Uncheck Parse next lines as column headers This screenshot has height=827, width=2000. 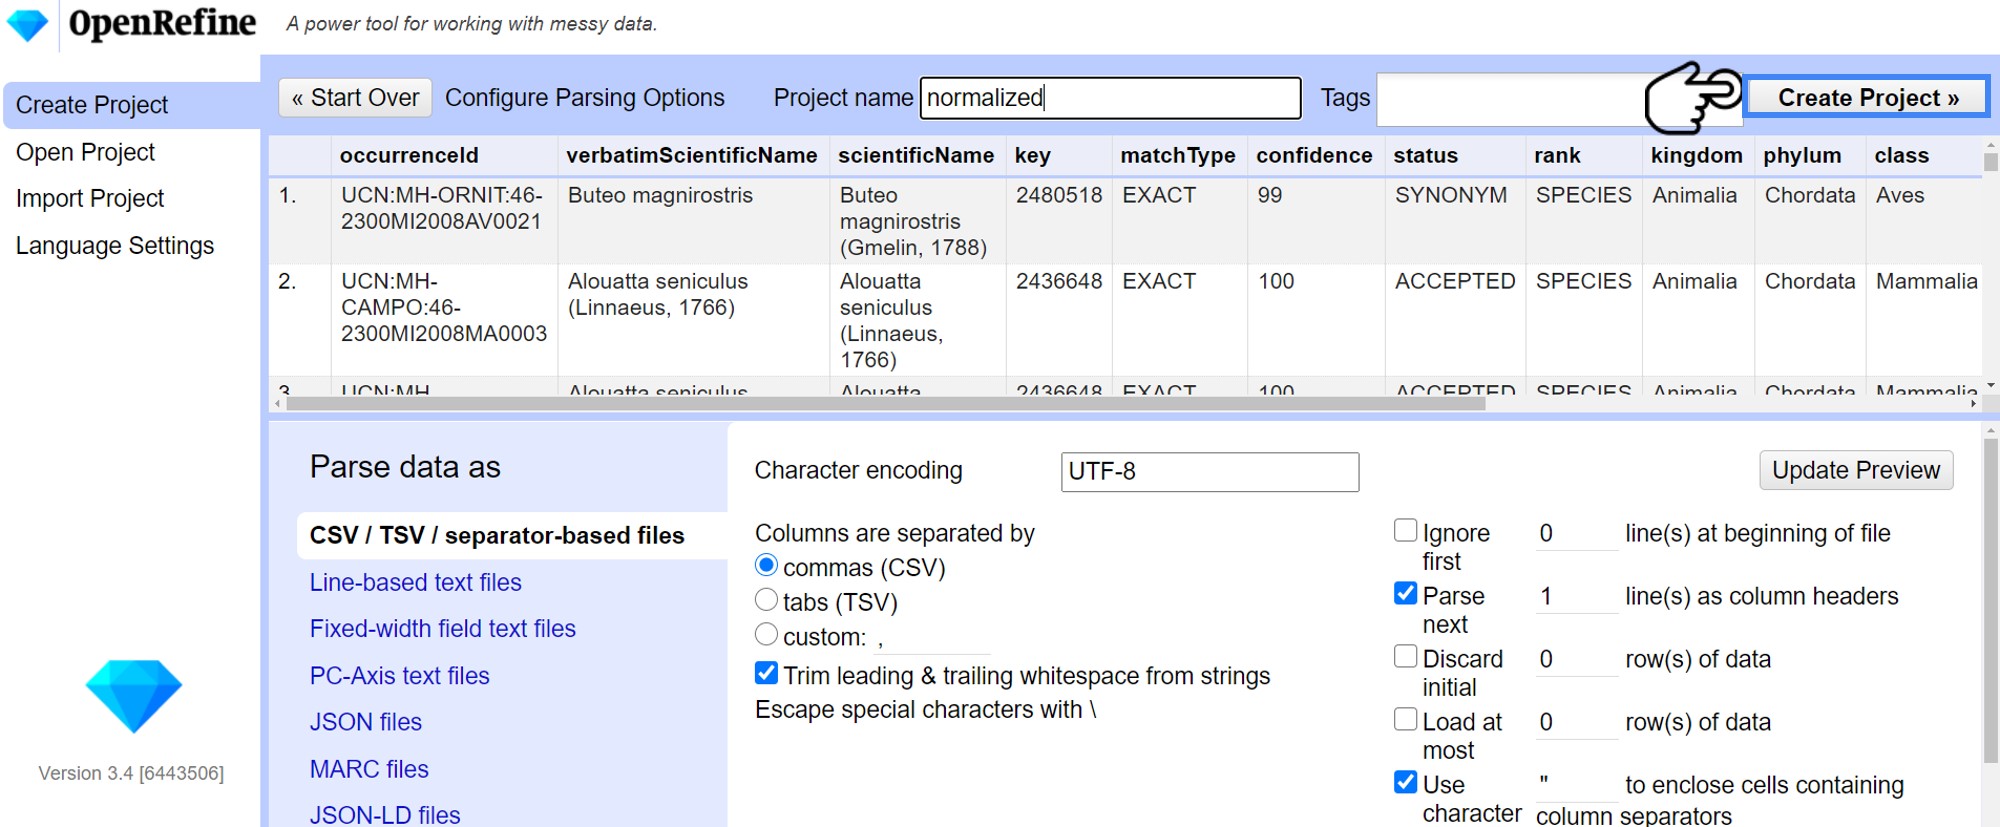1405,594
